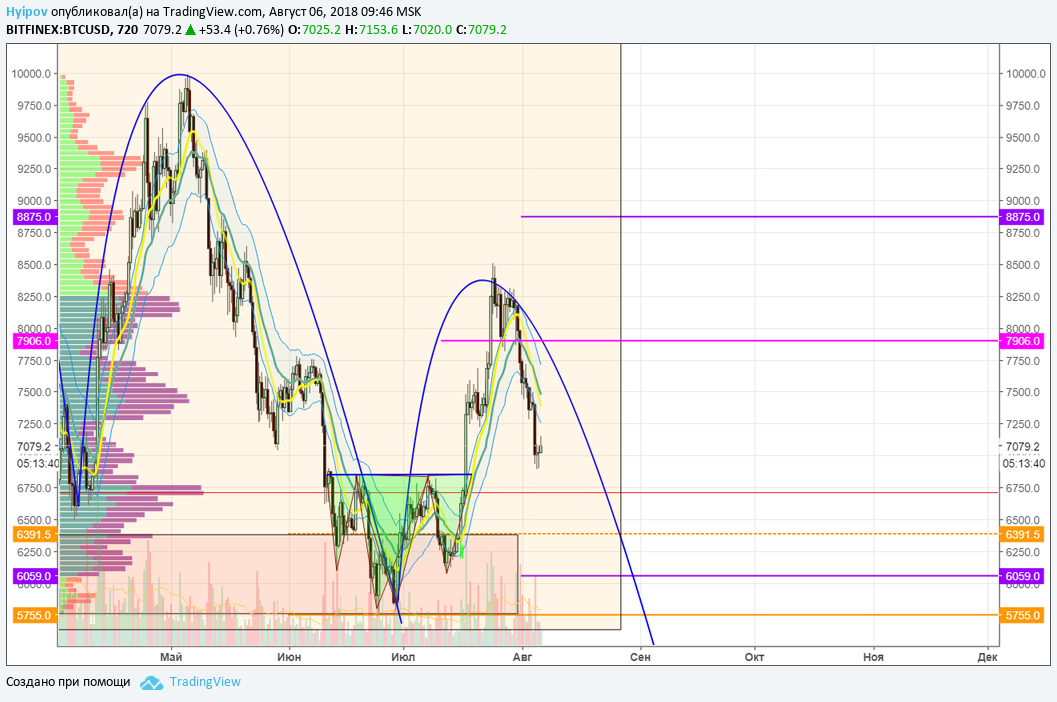The image size is (1057, 702).
Task: Click the orange dotted line at 6391.5
Action: [642, 533]
